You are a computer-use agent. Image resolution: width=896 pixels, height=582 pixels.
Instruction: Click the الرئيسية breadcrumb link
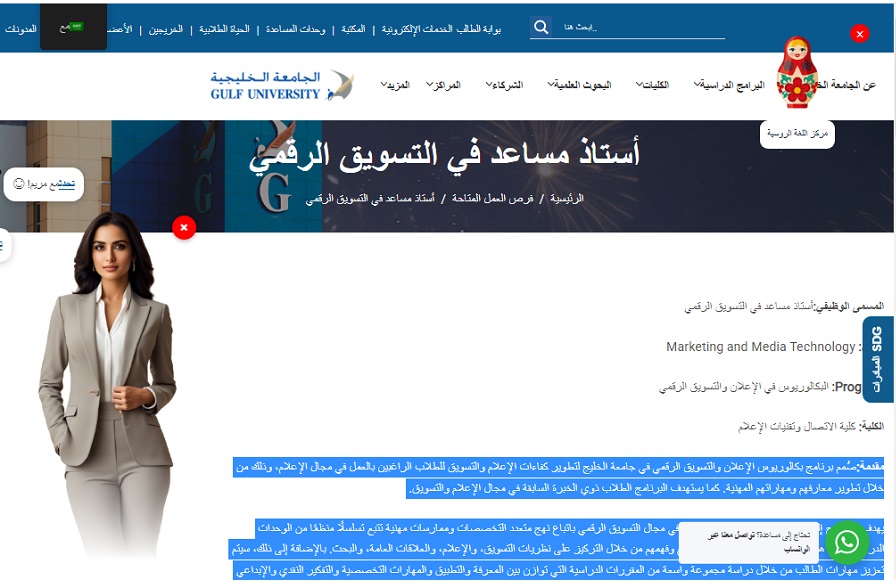[x=567, y=199]
